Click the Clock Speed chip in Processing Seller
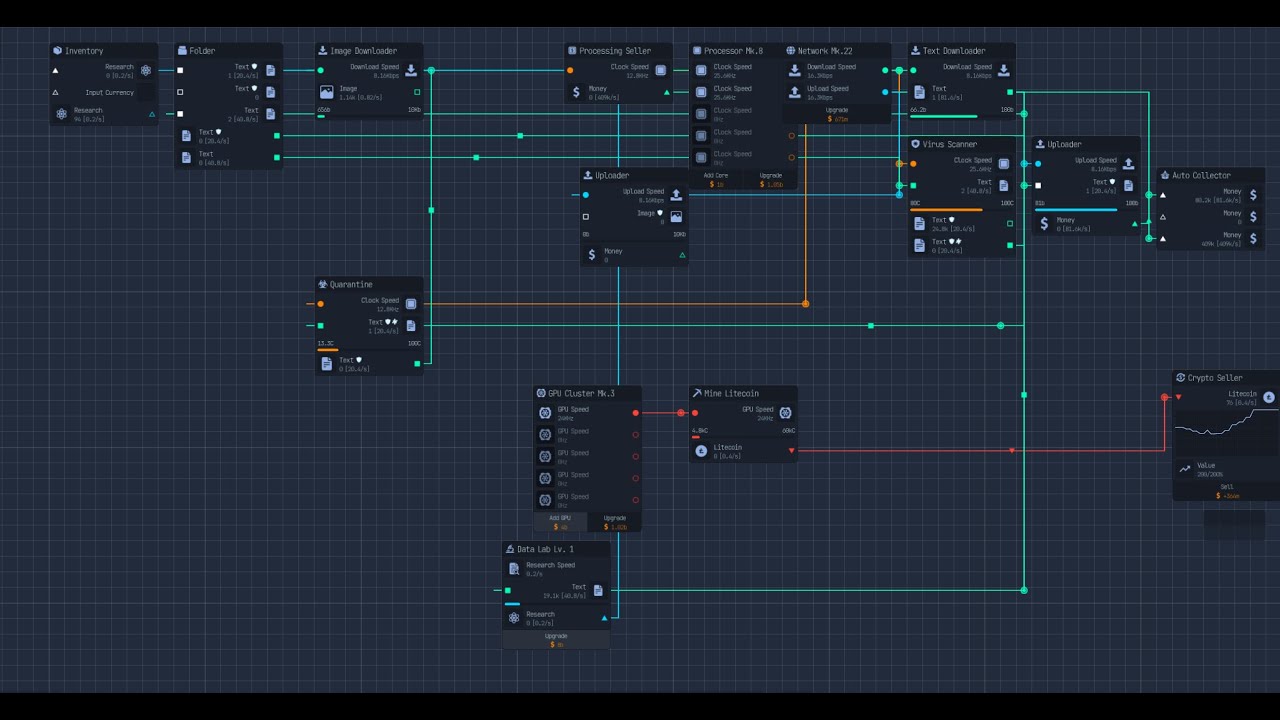This screenshot has width=1280, height=720. [661, 70]
